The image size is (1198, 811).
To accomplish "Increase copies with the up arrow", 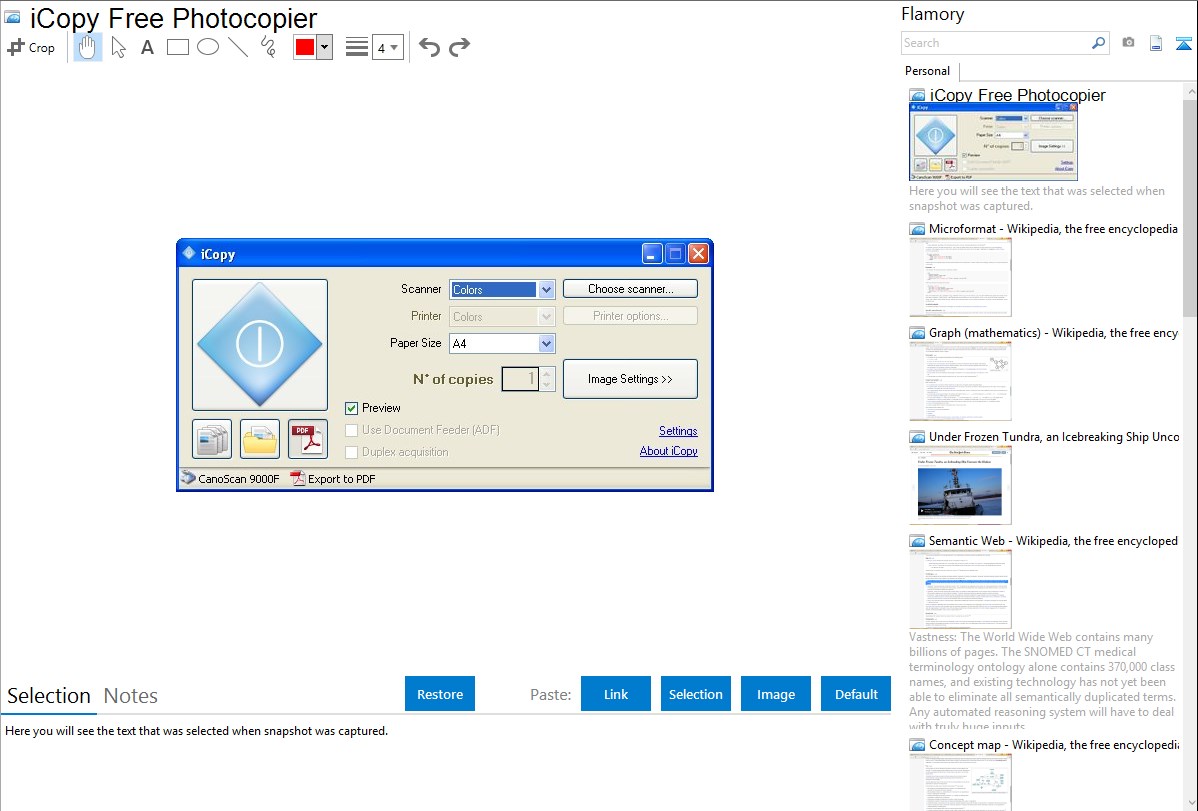I will pos(547,374).
